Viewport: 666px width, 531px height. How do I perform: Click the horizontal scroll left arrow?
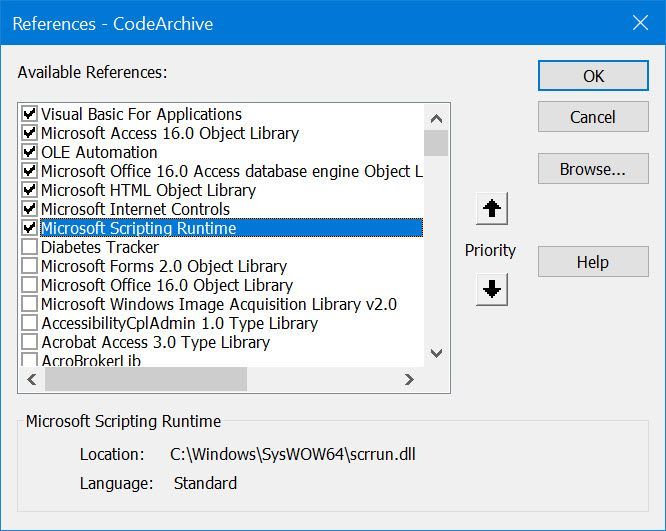coord(32,379)
